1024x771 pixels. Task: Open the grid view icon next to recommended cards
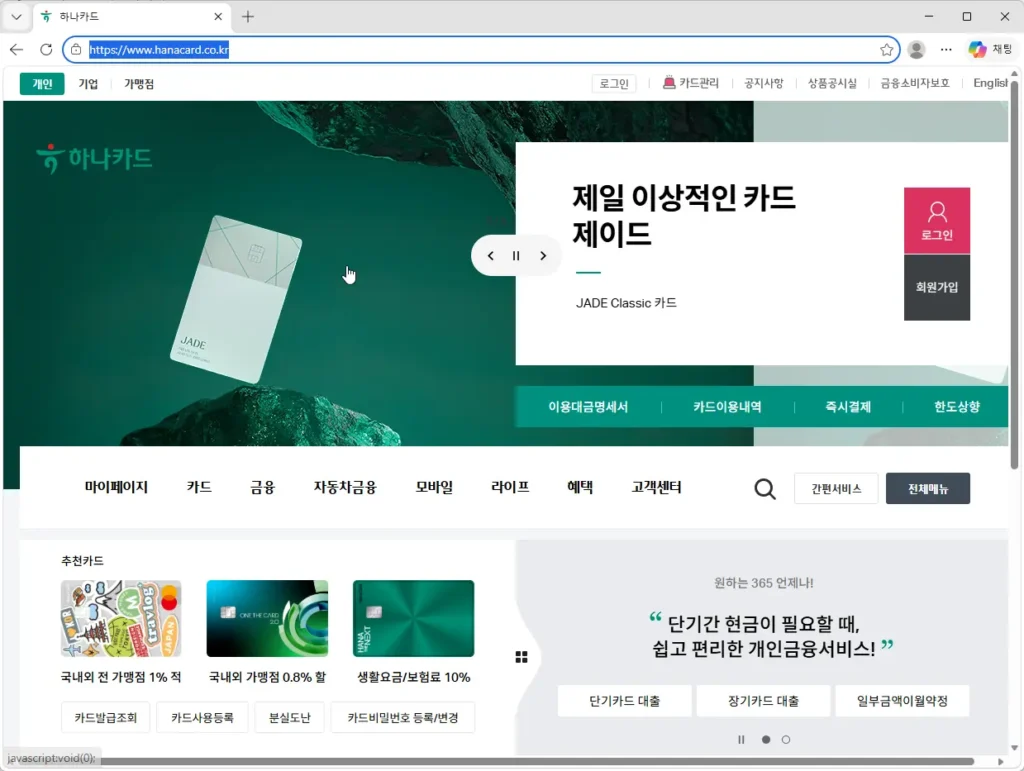coord(521,657)
